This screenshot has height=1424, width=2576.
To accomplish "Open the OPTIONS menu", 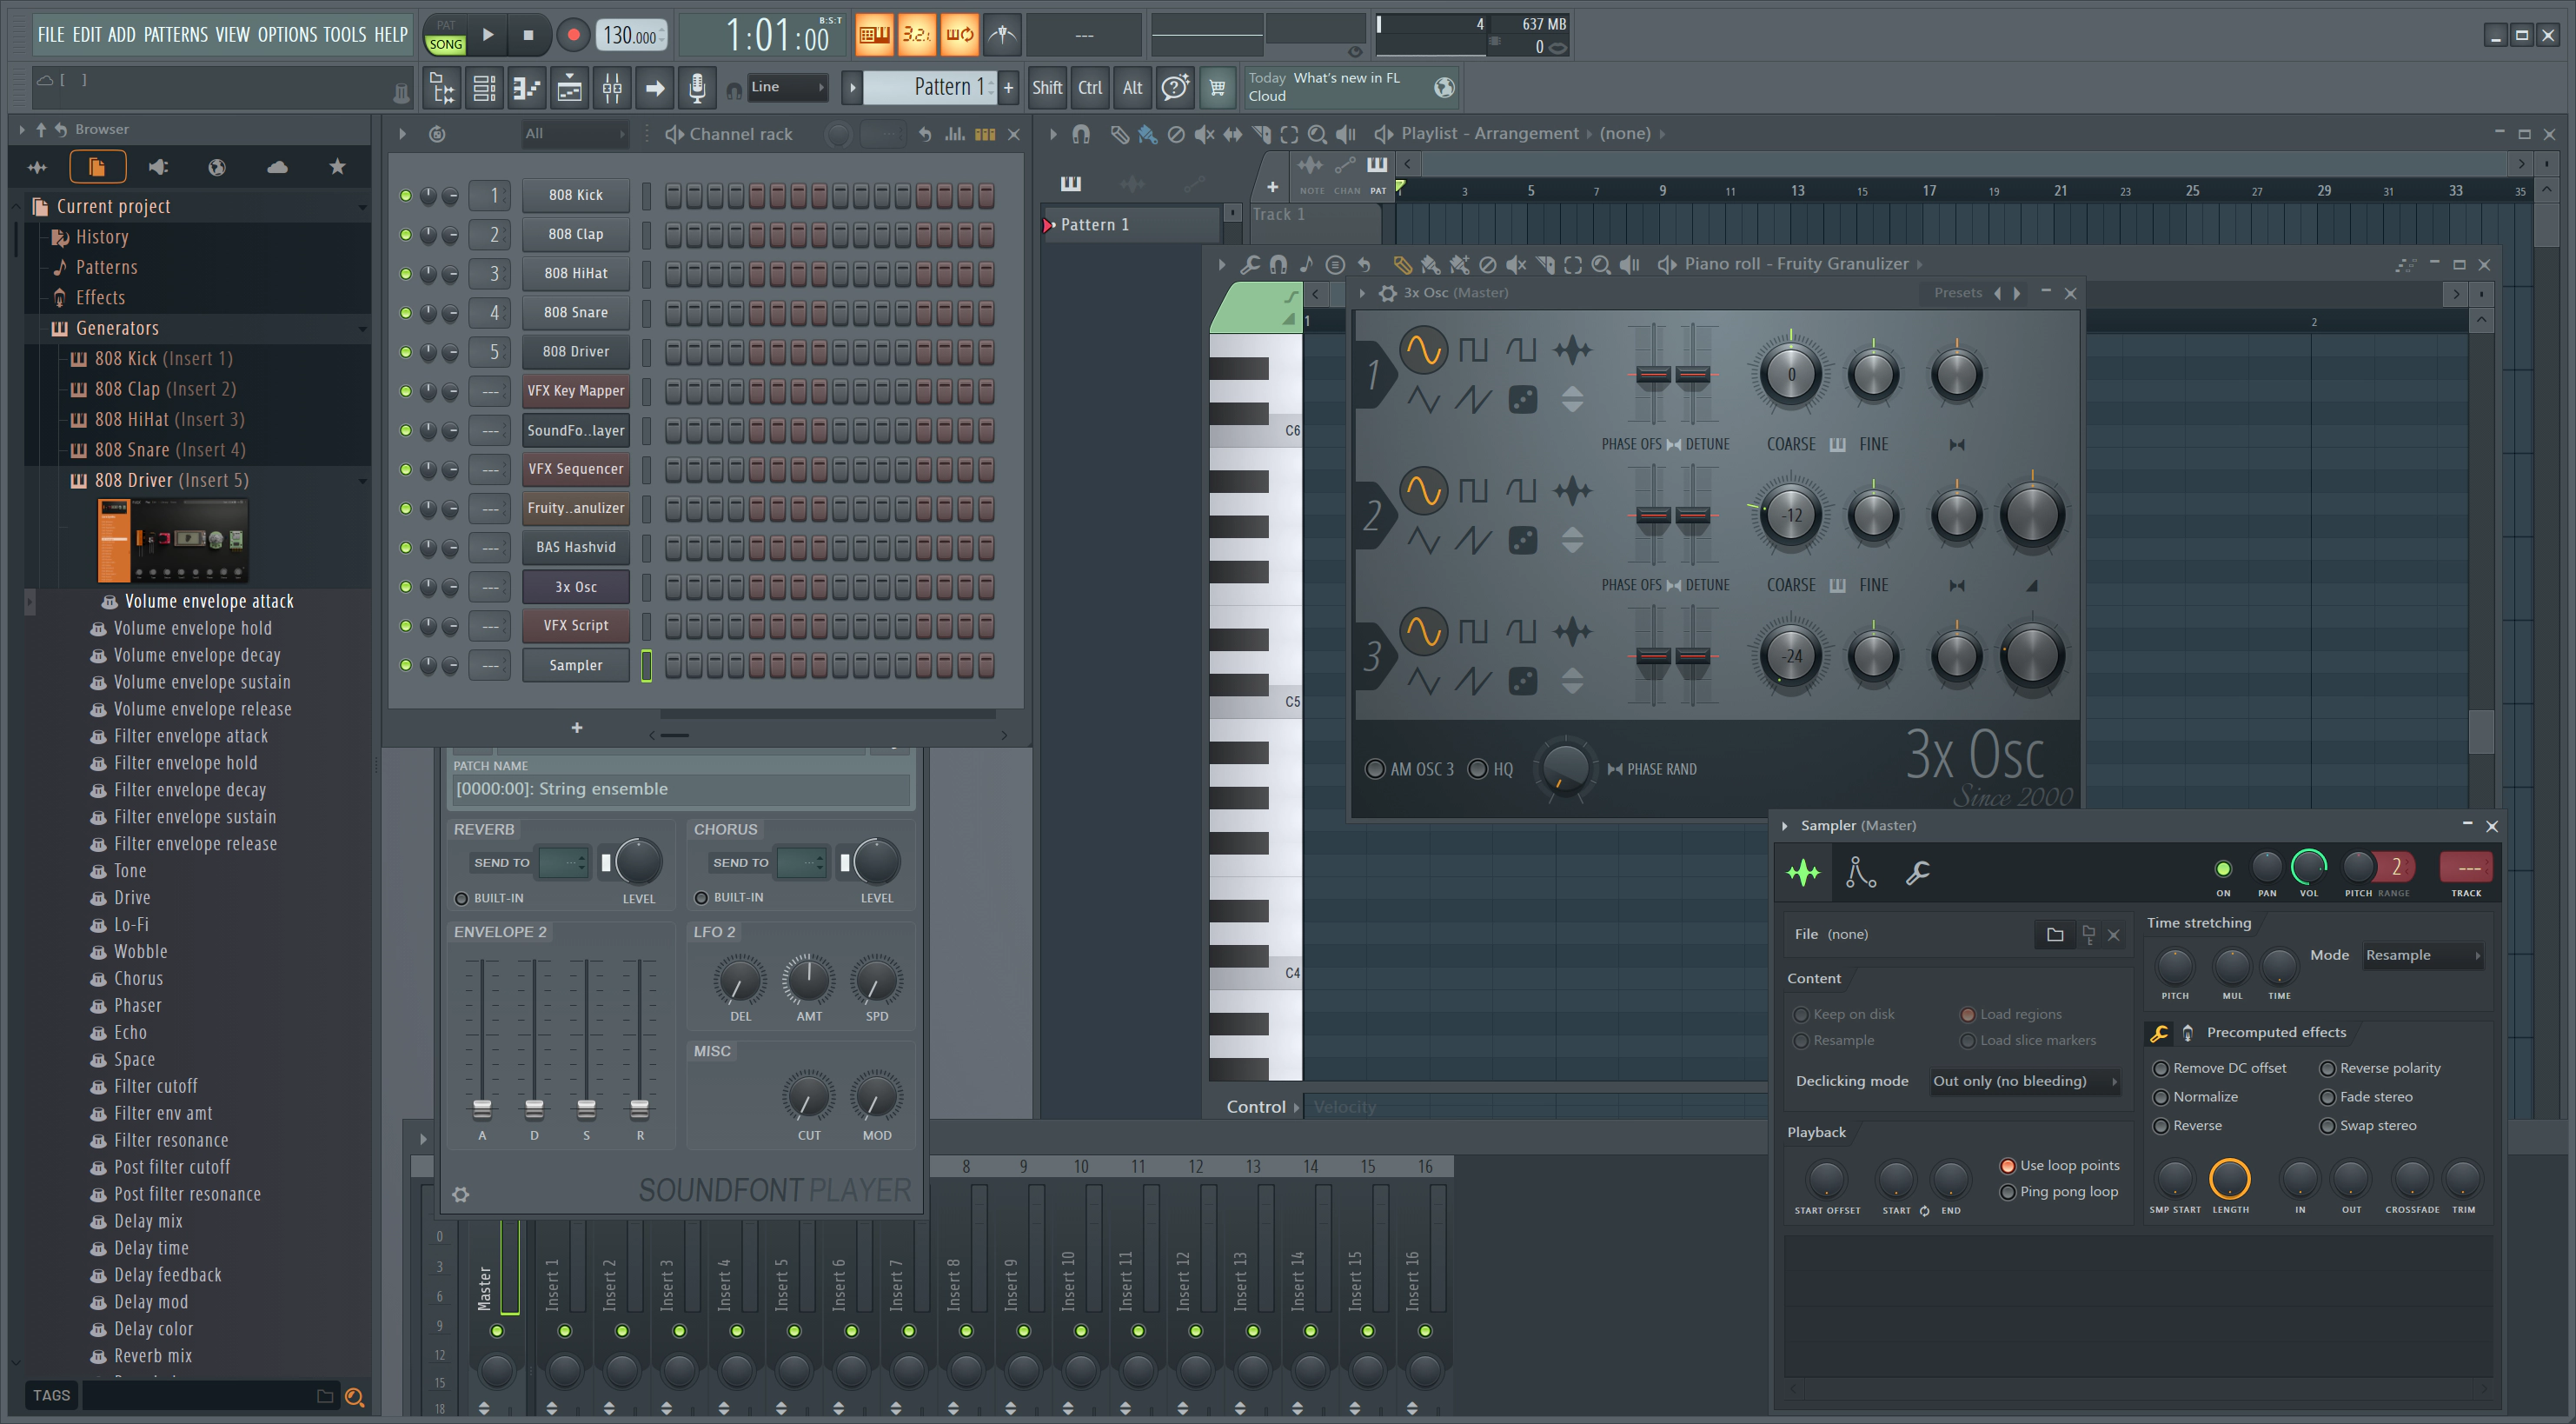I will pyautogui.click(x=287, y=35).
